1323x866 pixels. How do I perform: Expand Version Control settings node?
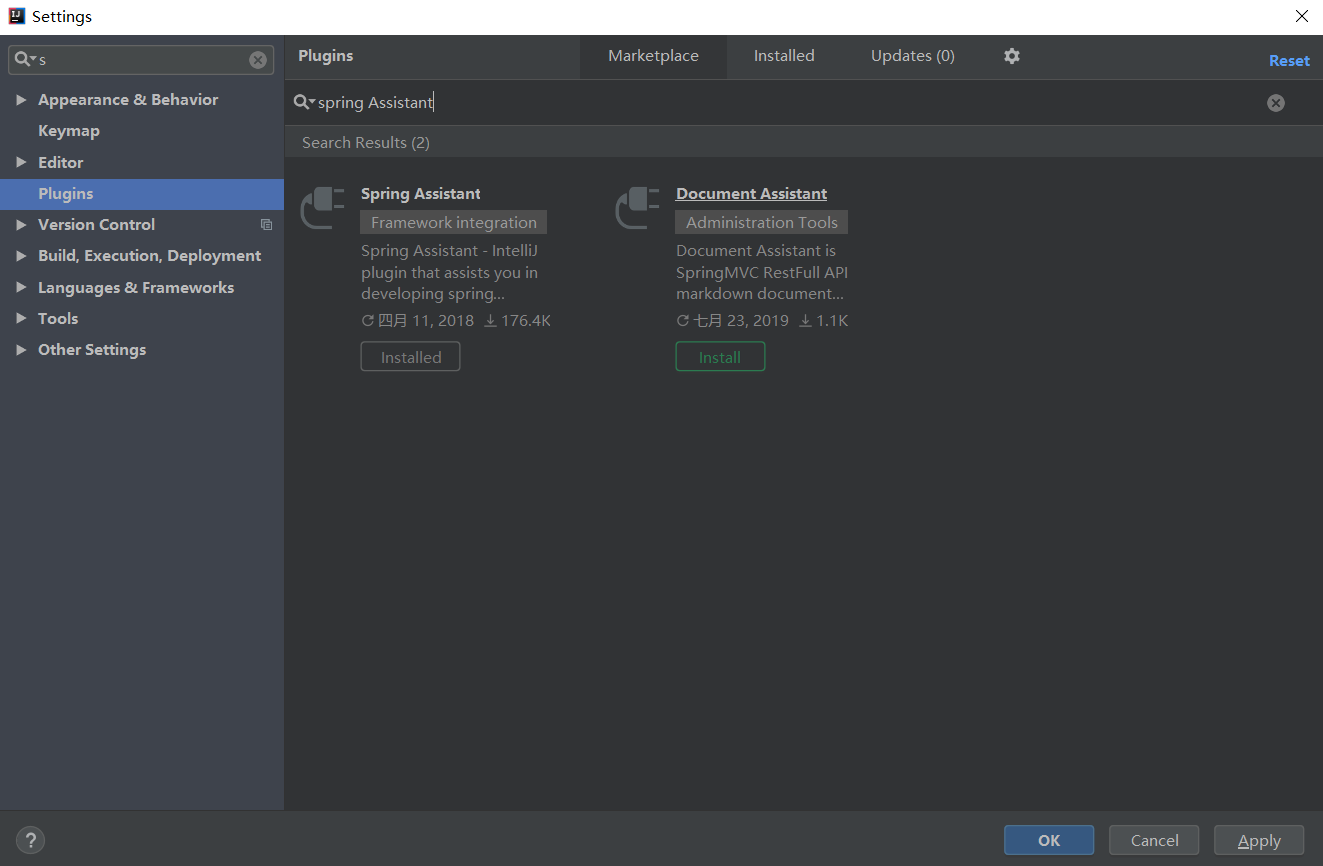click(21, 225)
